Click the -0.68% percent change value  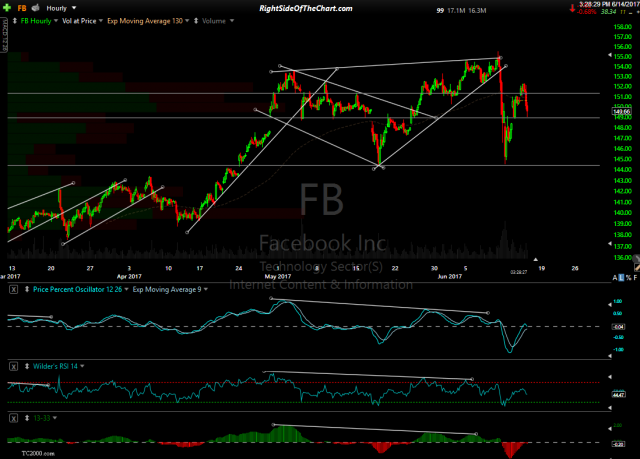click(x=587, y=12)
